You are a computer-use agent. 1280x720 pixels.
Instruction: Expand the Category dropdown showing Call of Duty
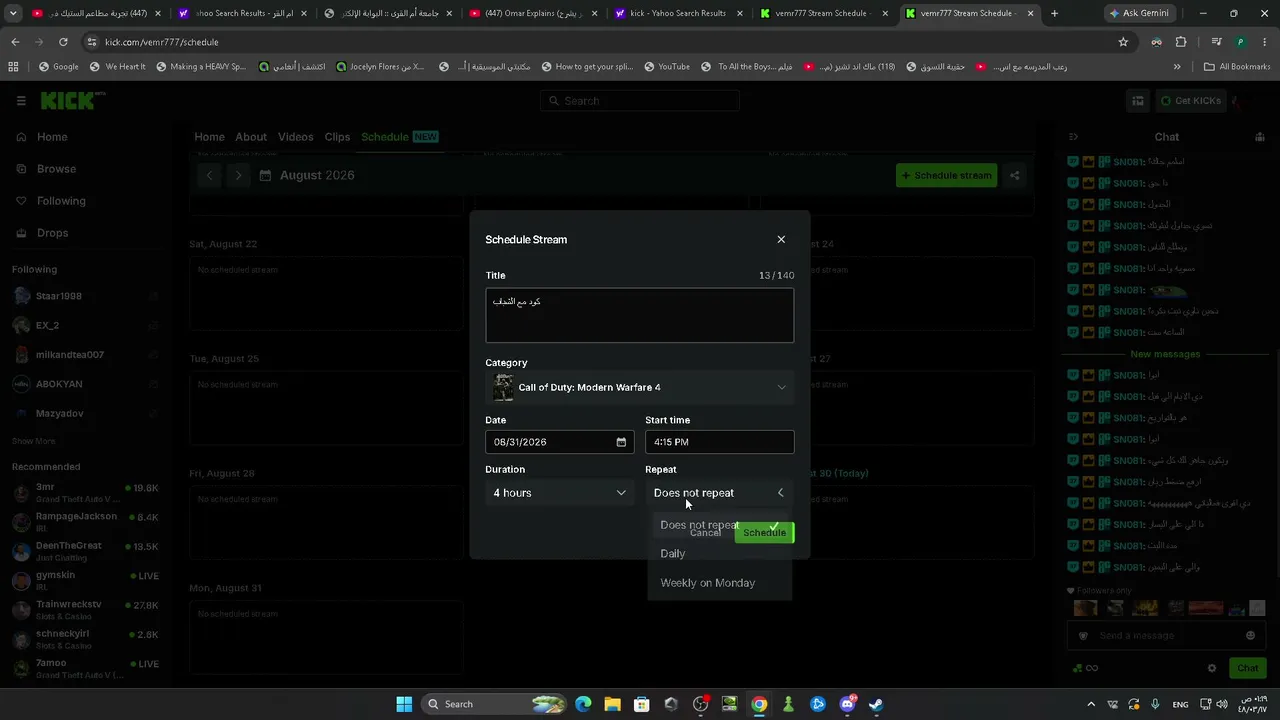pyautogui.click(x=639, y=388)
